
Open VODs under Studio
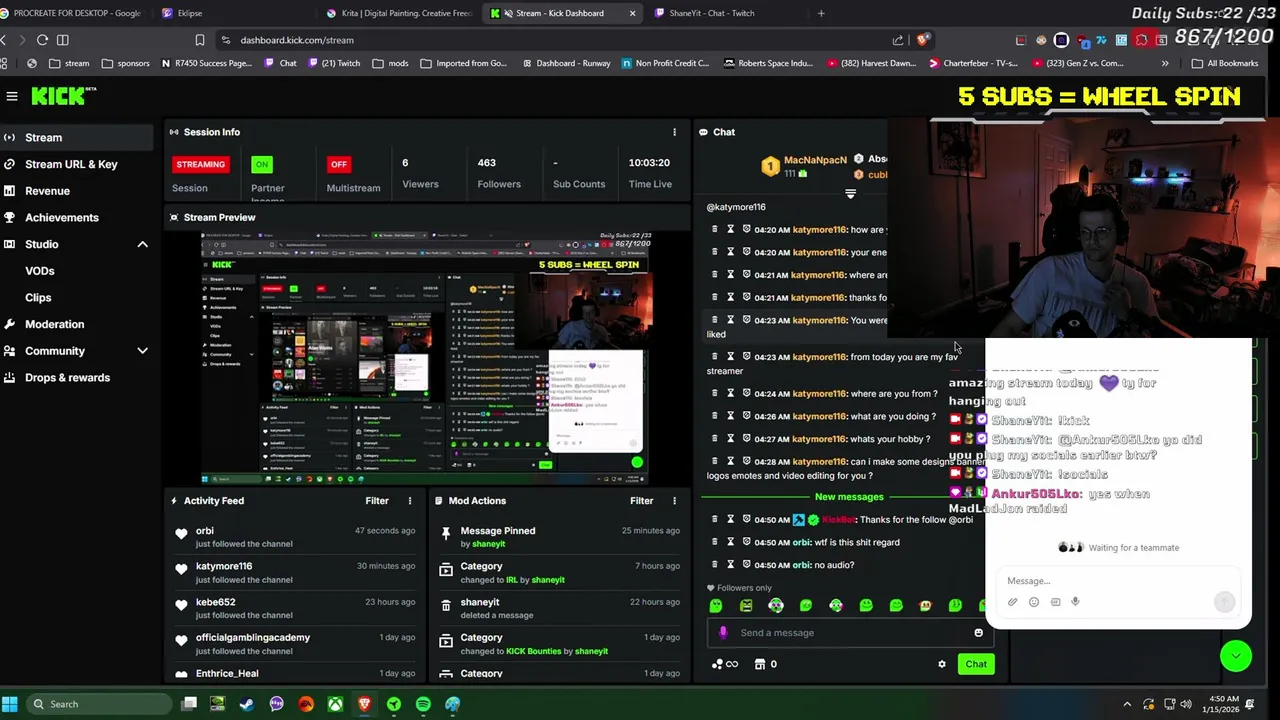coord(40,271)
